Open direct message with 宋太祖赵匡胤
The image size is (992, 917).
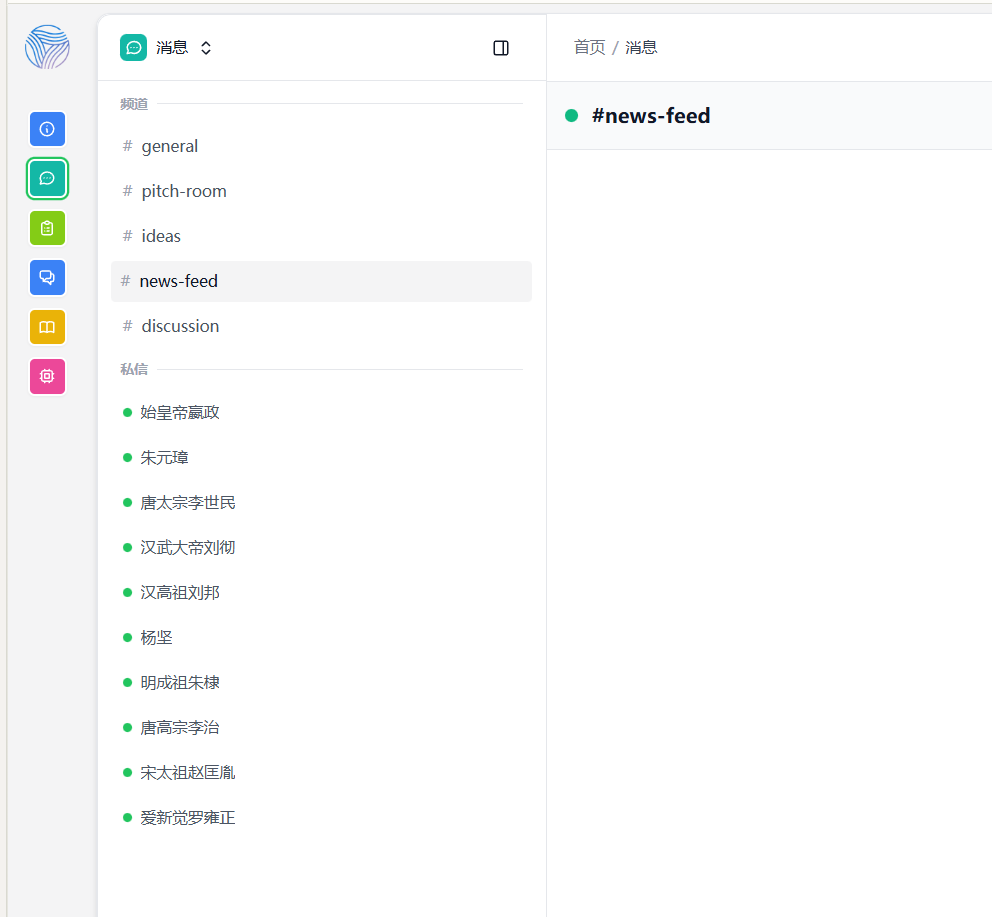321,773
